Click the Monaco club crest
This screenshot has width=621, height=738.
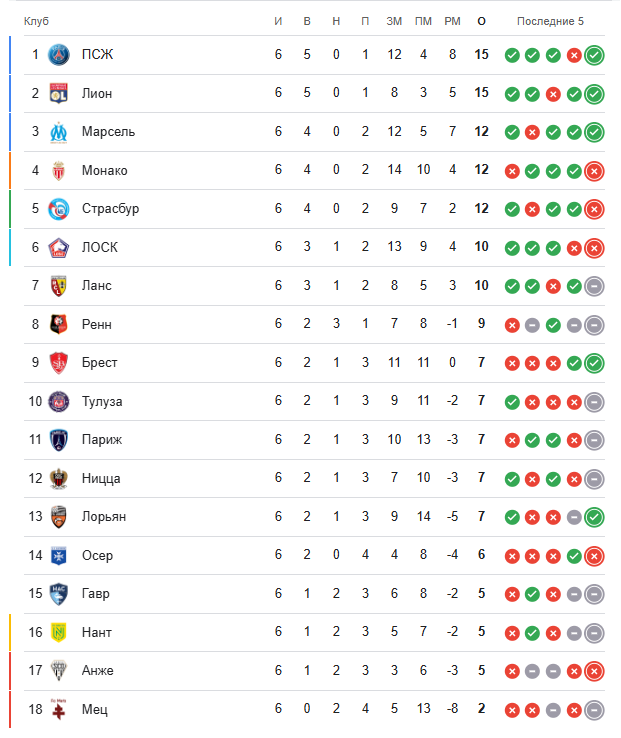[x=59, y=170]
